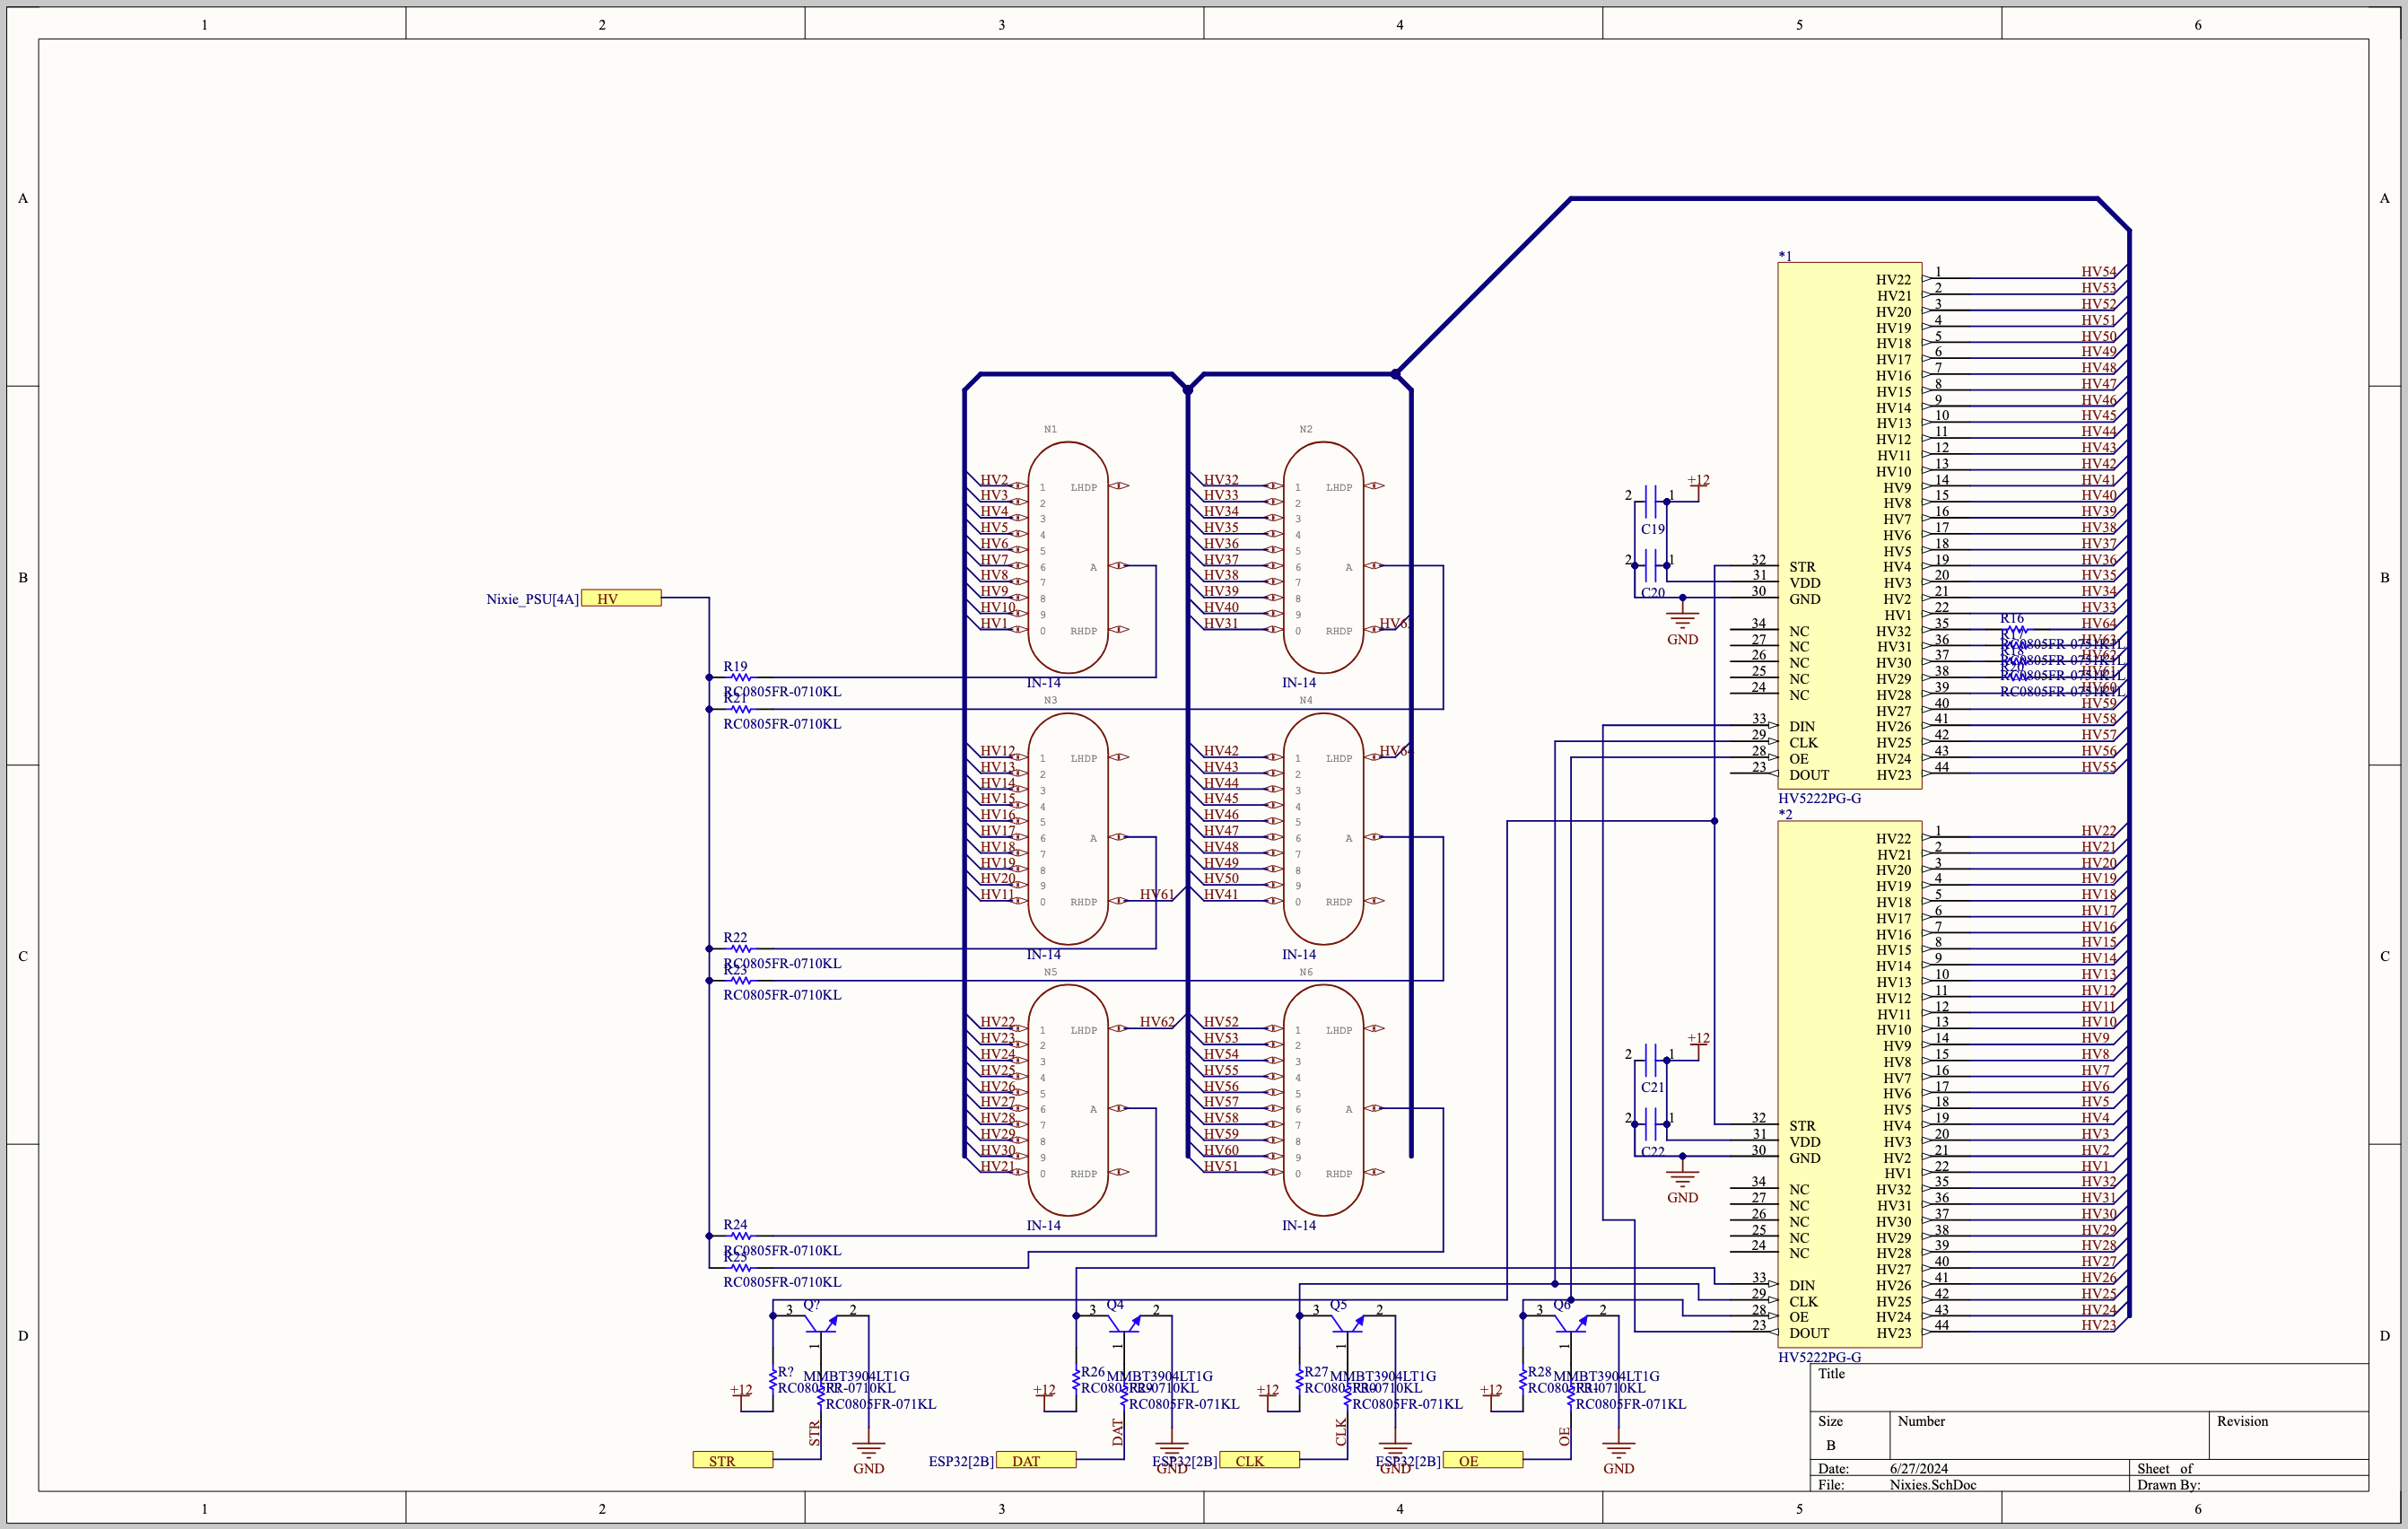Select the R25 resistor symbol
Viewport: 2408px width, 1529px height.
pyautogui.click(x=740, y=1268)
